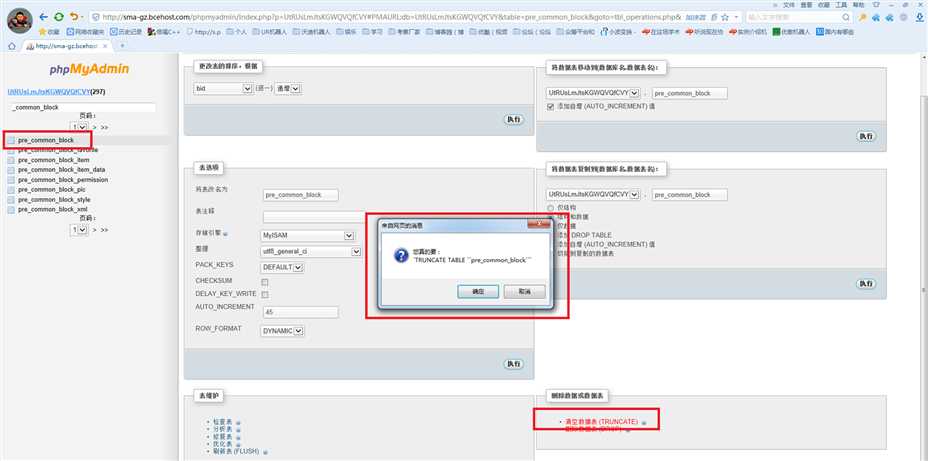Viewport: 928px width, 461px height.
Task: Click the _common_block table filter field
Action: tap(83, 108)
